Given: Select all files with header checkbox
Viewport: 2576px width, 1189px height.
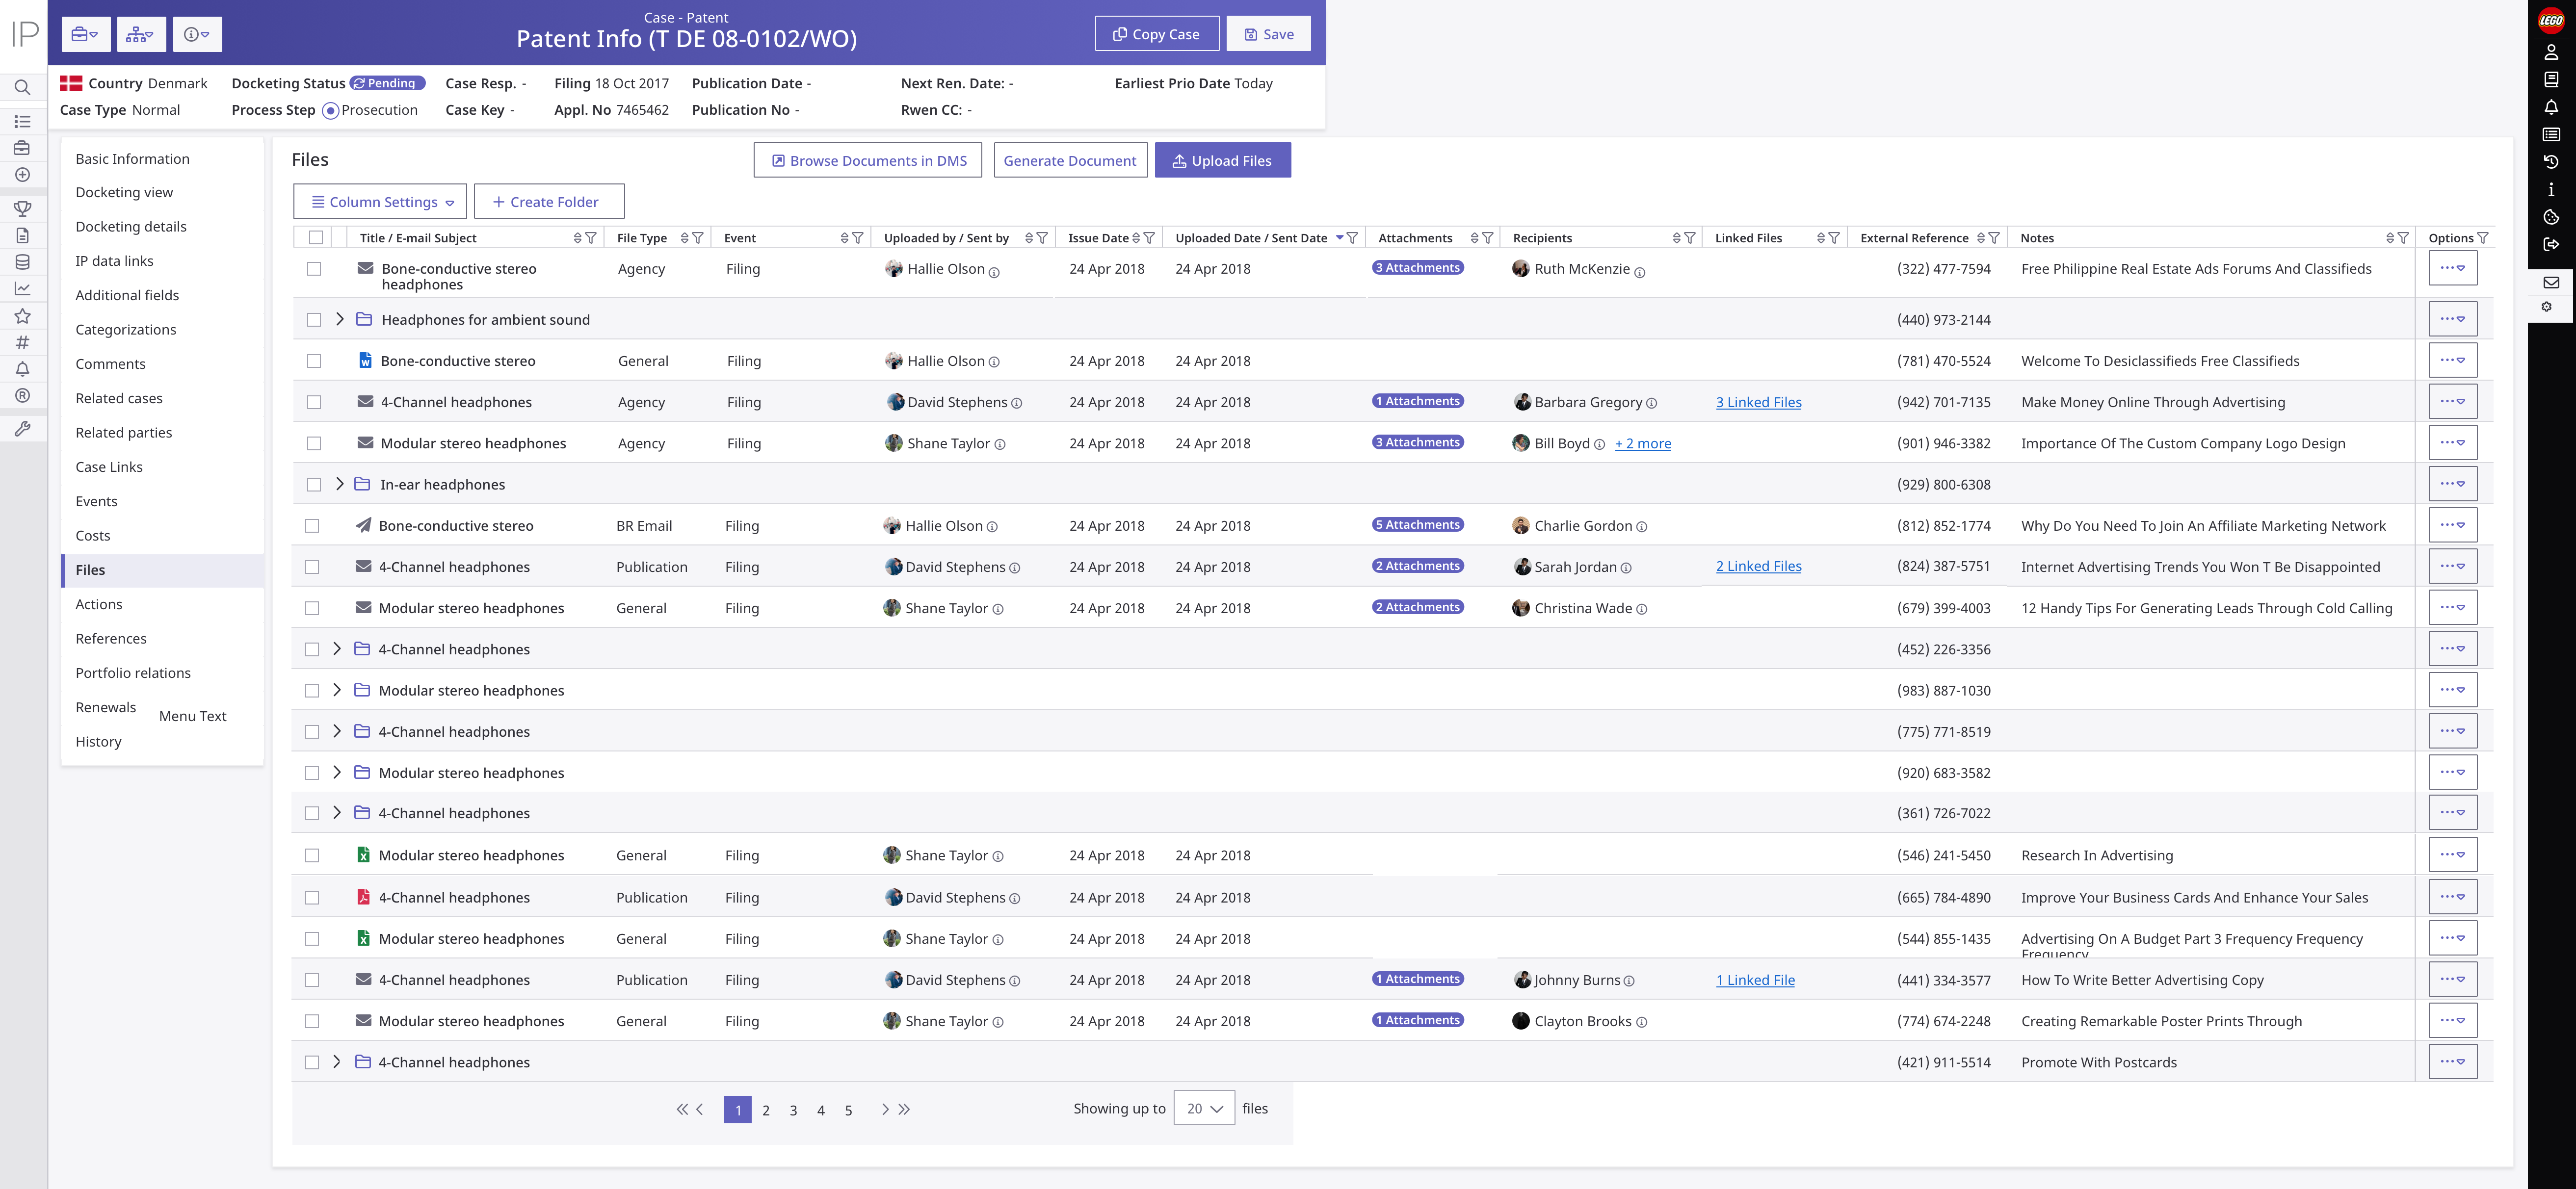Looking at the screenshot, I should [x=316, y=238].
